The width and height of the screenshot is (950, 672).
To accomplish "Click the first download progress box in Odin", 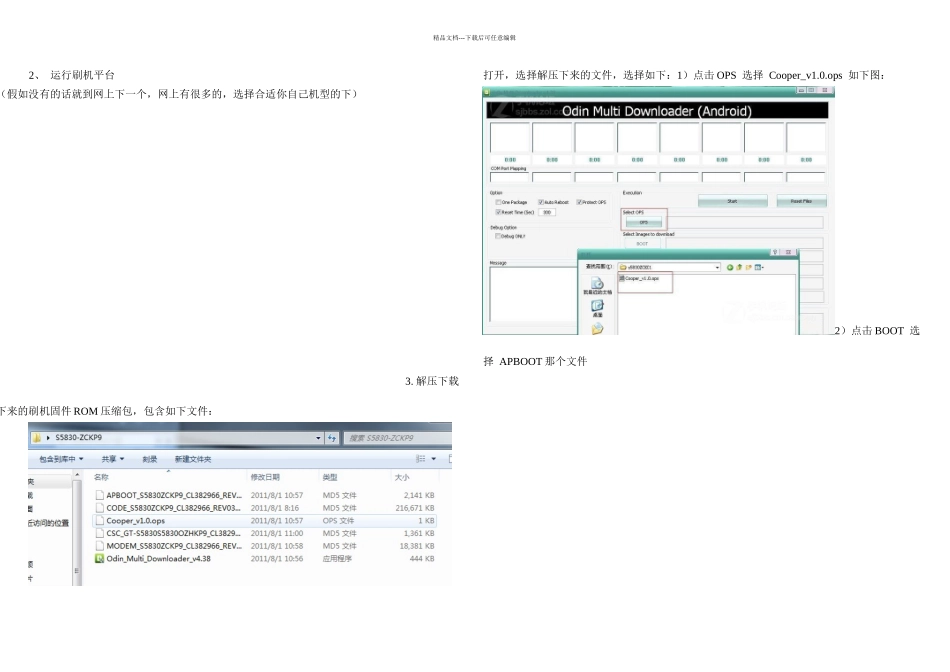I will [510, 138].
